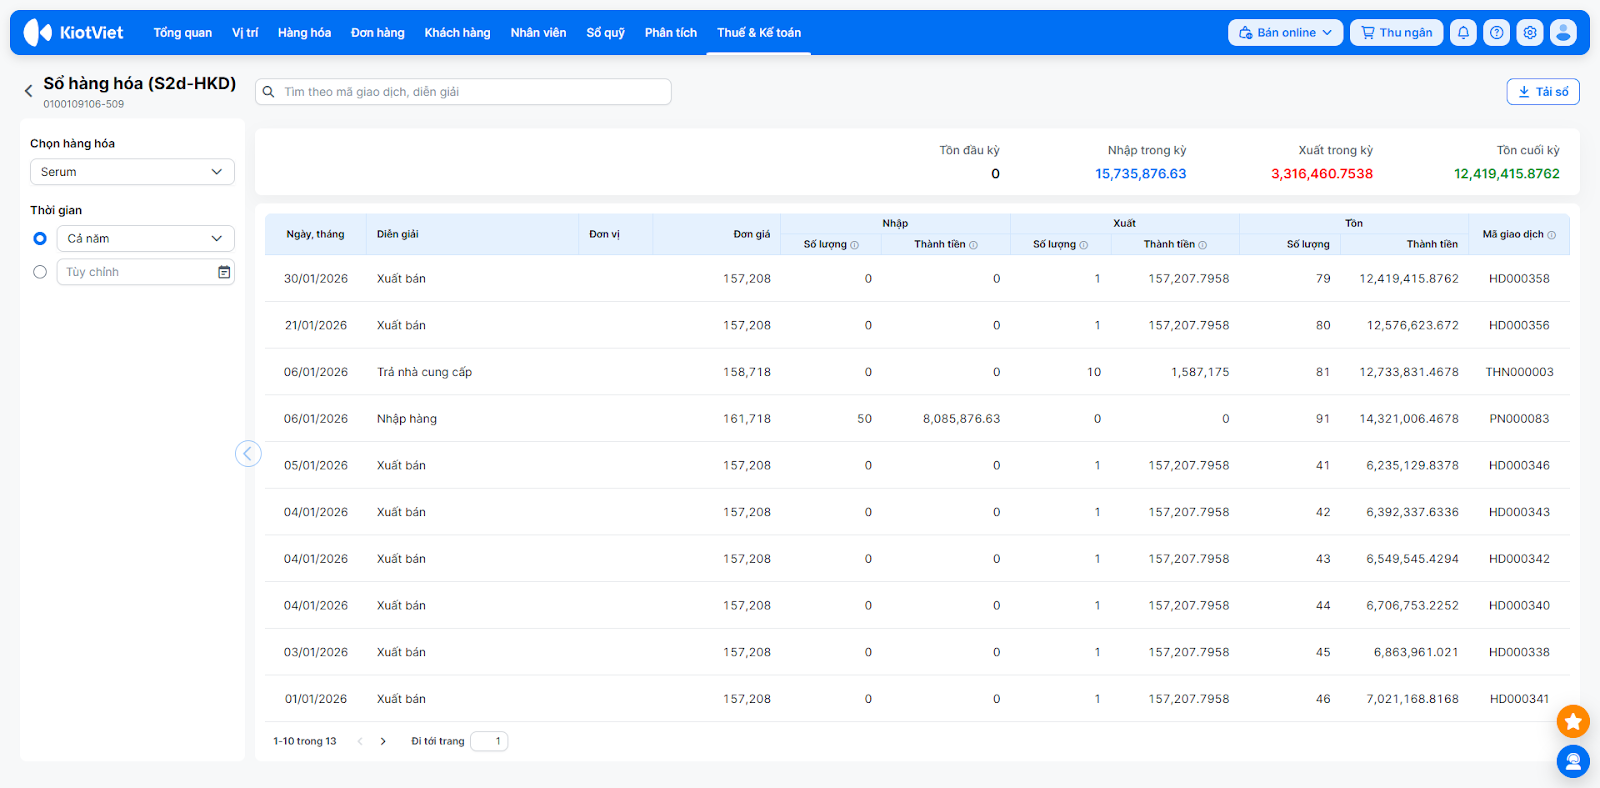The width and height of the screenshot is (1600, 788).
Task: Click the Thu ngân button
Action: pyautogui.click(x=1396, y=33)
